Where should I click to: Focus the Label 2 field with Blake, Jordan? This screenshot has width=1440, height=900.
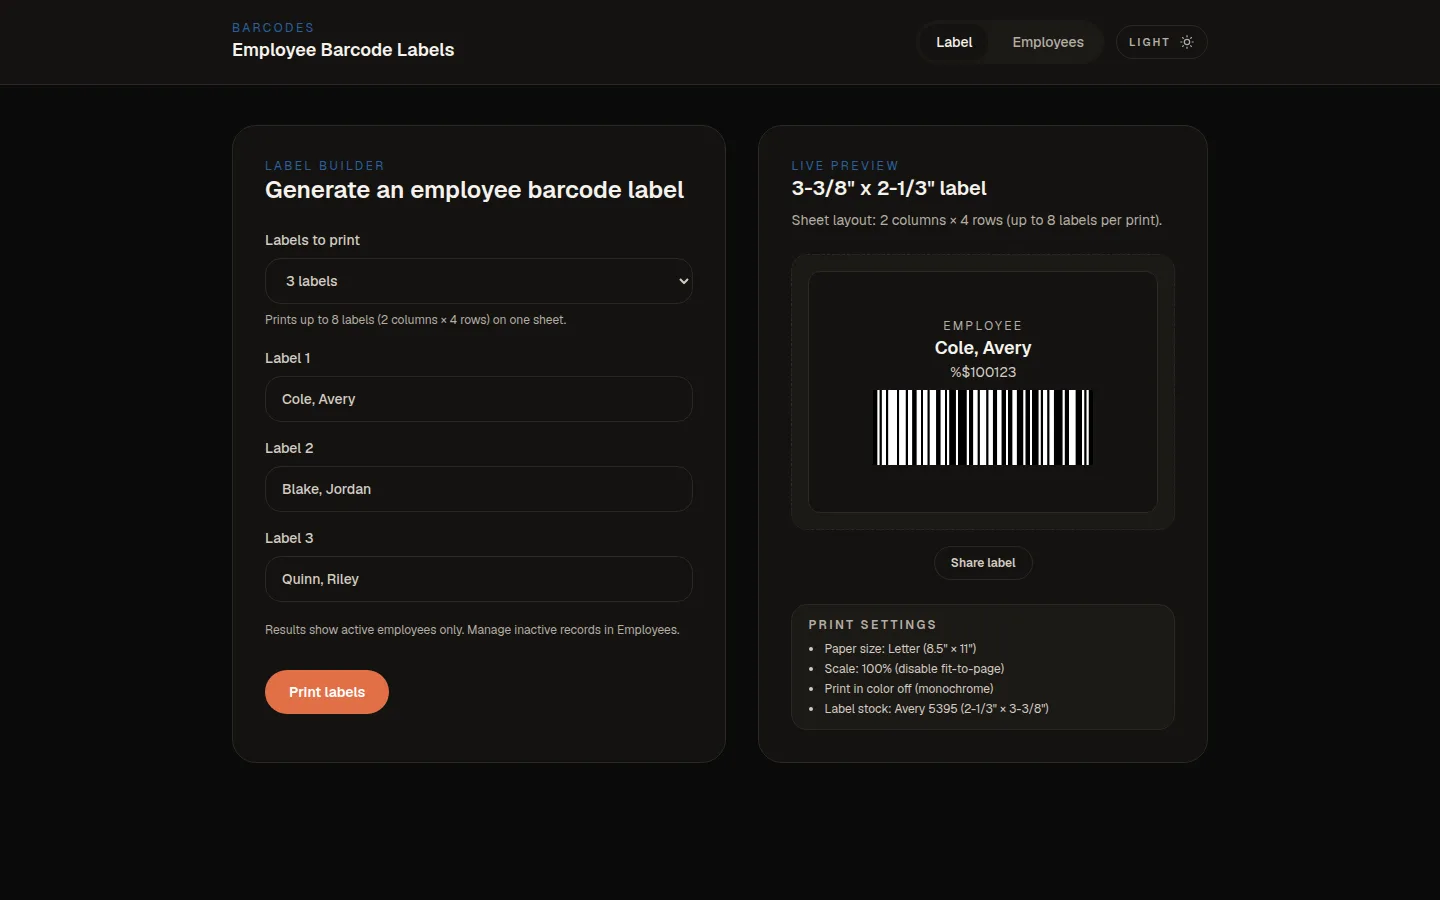(478, 489)
